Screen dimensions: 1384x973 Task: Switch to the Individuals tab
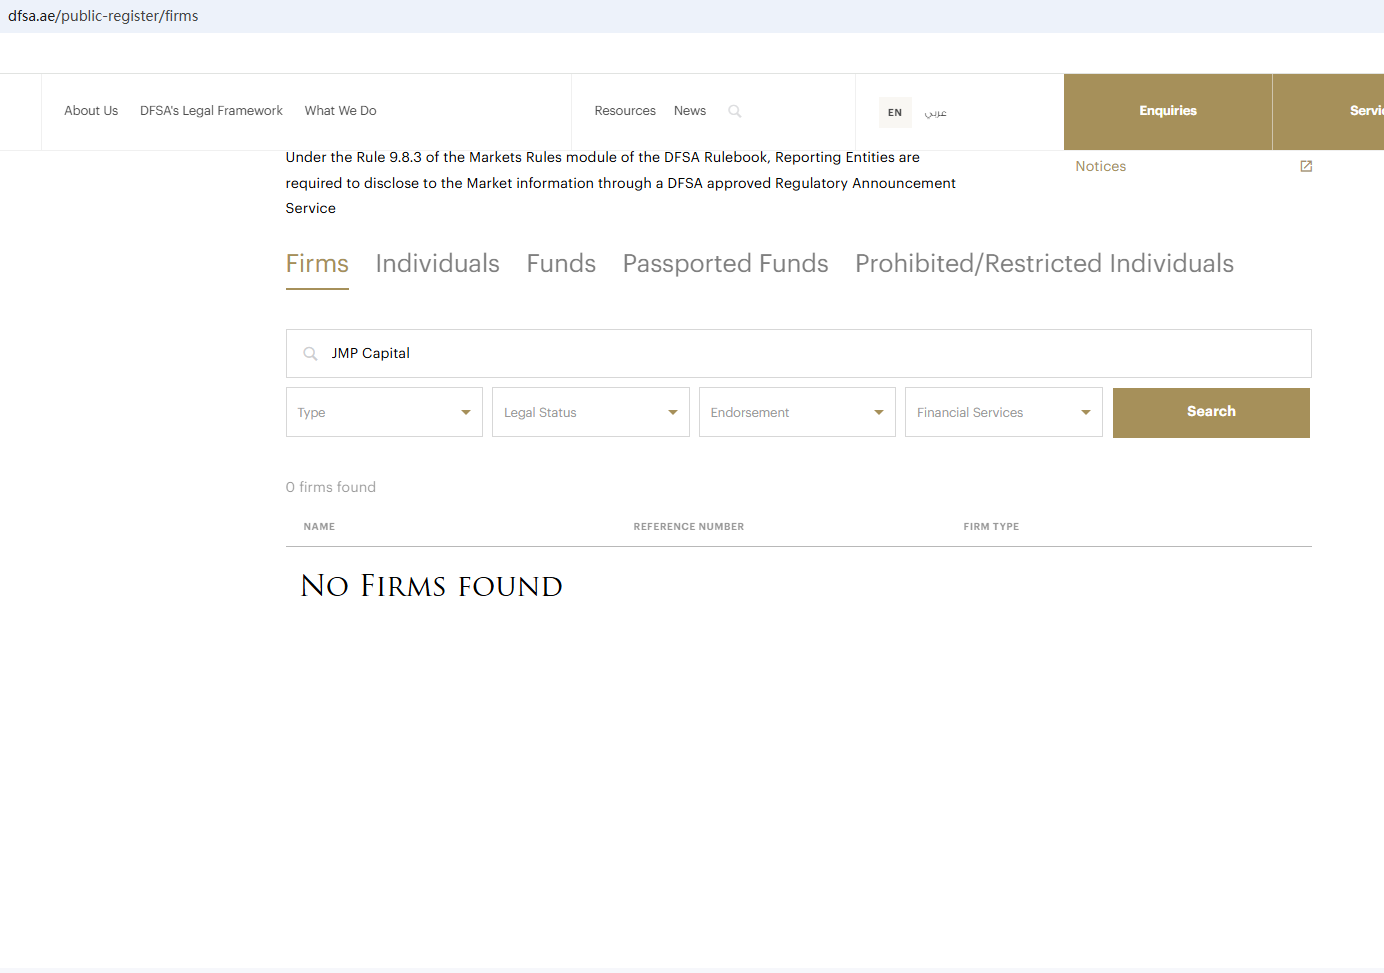point(437,264)
